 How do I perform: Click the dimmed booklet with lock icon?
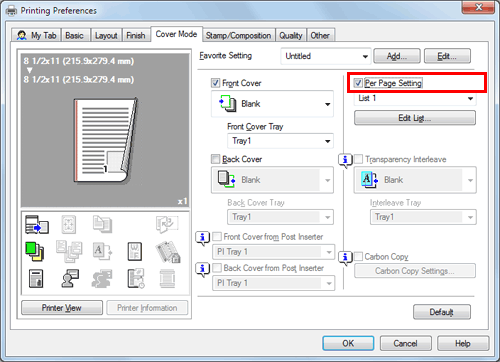[168, 252]
